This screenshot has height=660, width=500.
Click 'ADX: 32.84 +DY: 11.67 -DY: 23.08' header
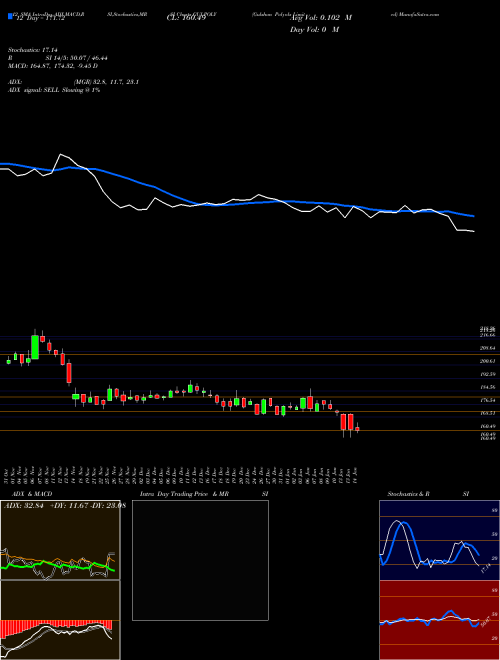tap(64, 506)
